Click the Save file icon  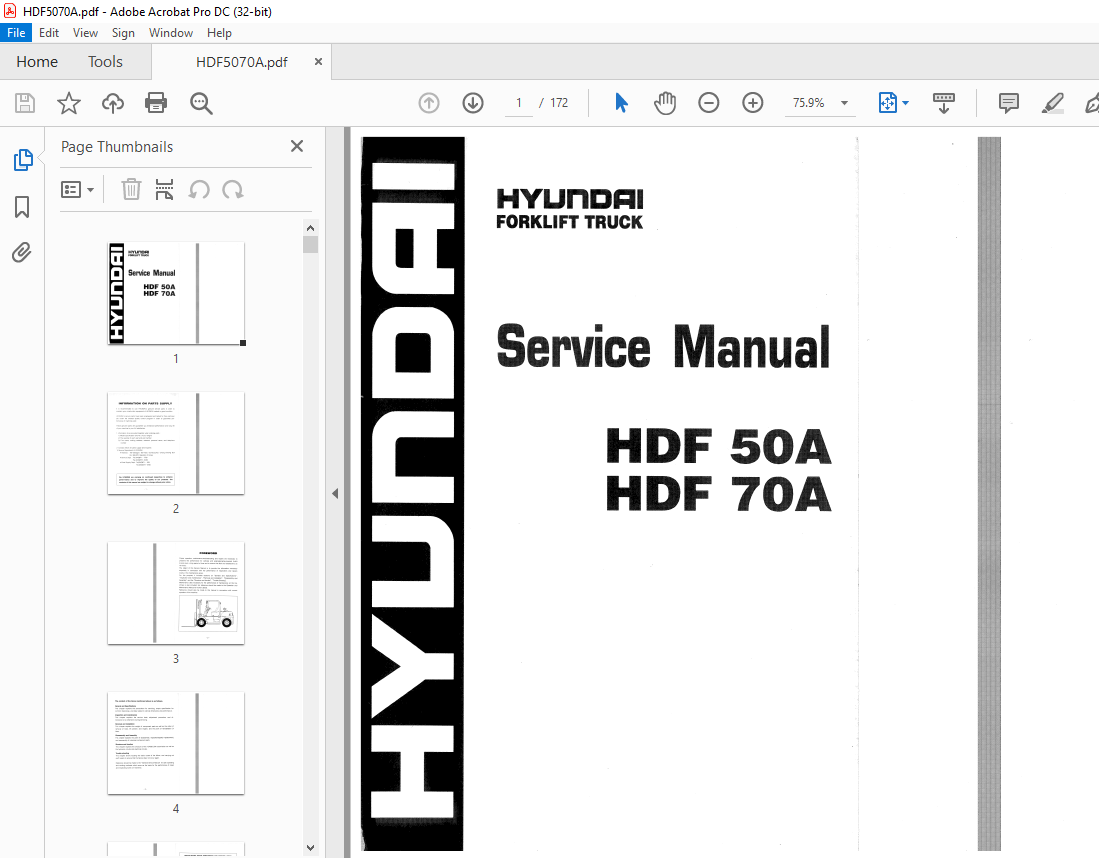tap(25, 103)
